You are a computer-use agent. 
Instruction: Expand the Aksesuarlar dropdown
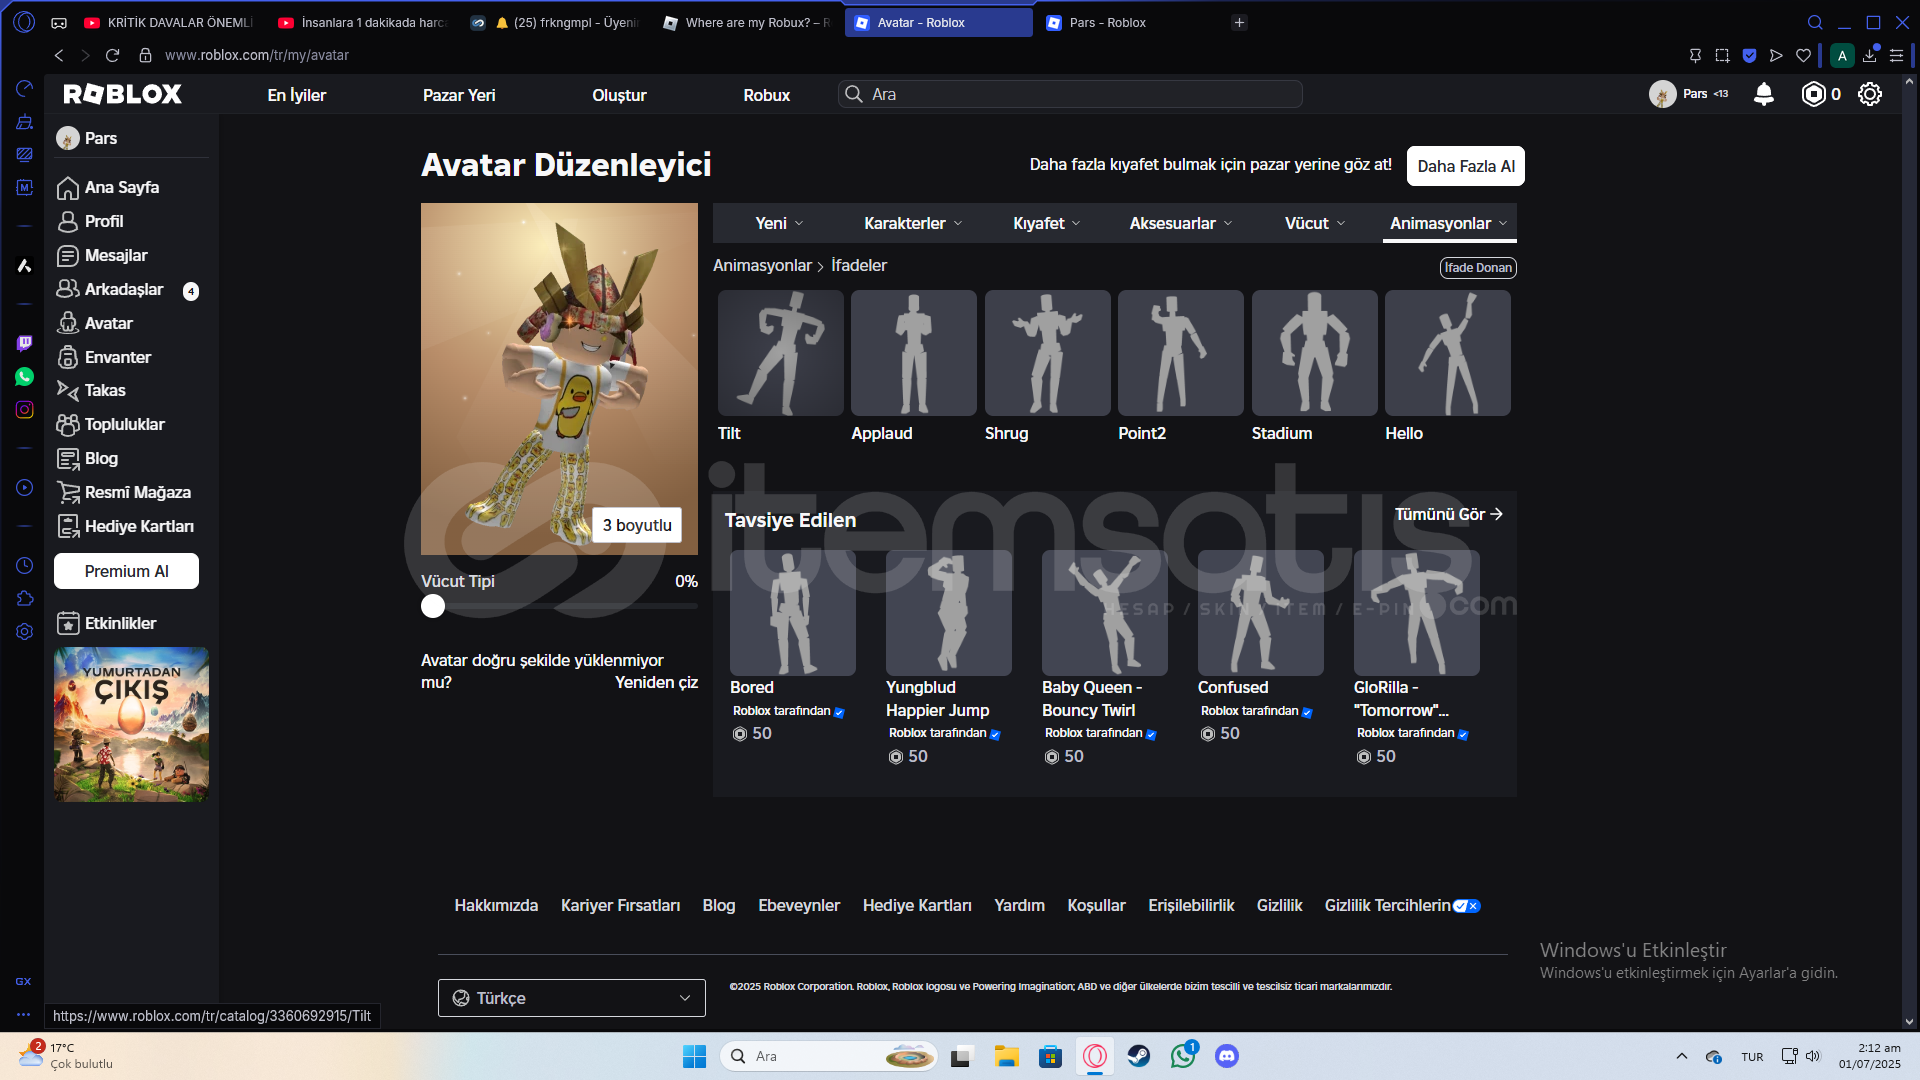(1181, 223)
